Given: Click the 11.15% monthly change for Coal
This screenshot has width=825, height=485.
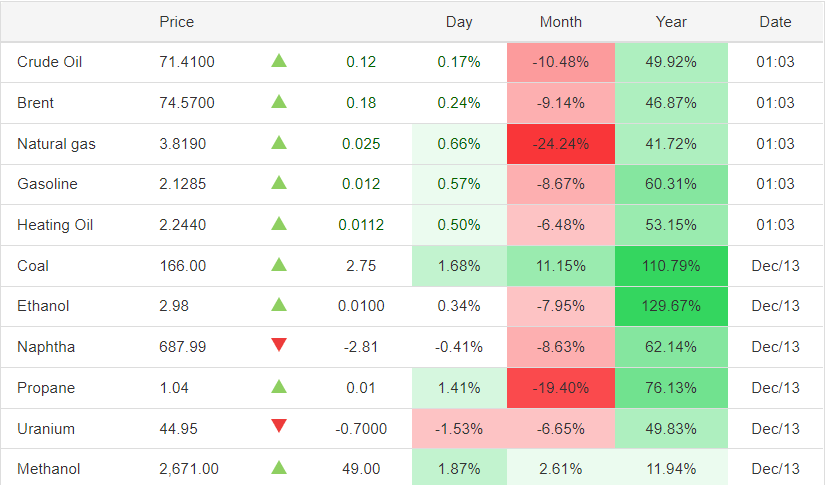Looking at the screenshot, I should click(561, 266).
